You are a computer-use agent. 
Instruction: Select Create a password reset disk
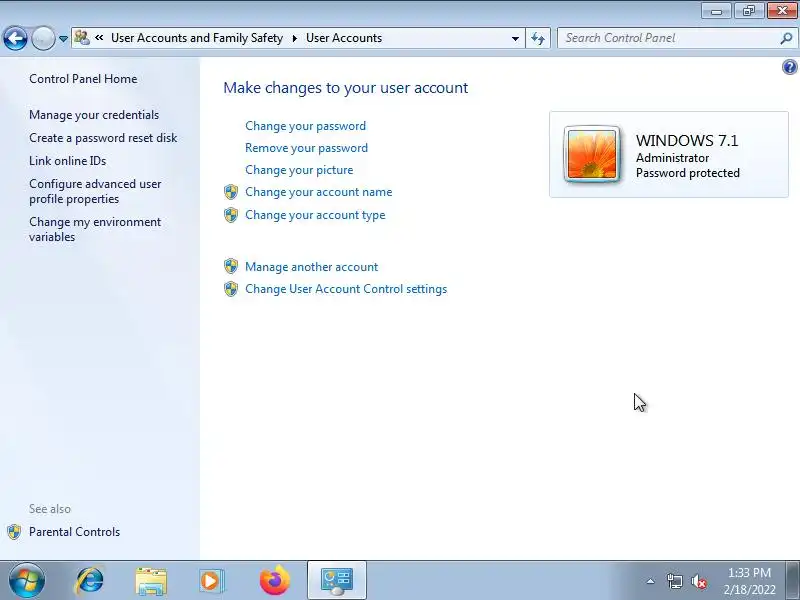(x=103, y=138)
